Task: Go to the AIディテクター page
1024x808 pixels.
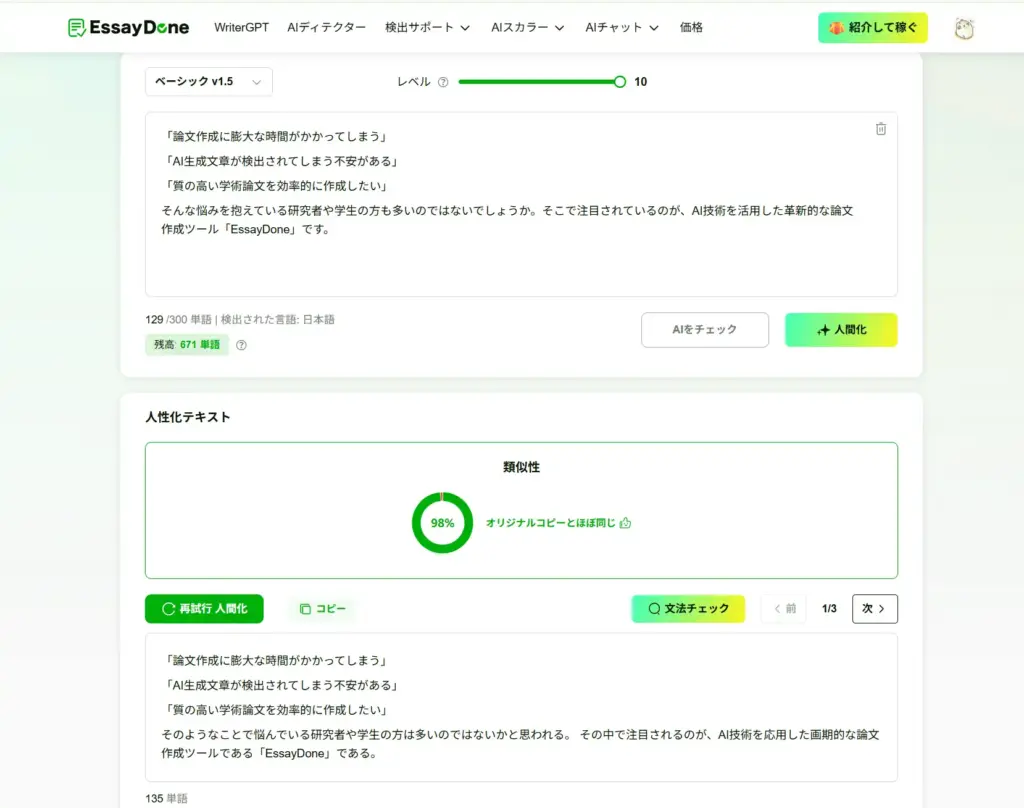Action: coord(326,28)
